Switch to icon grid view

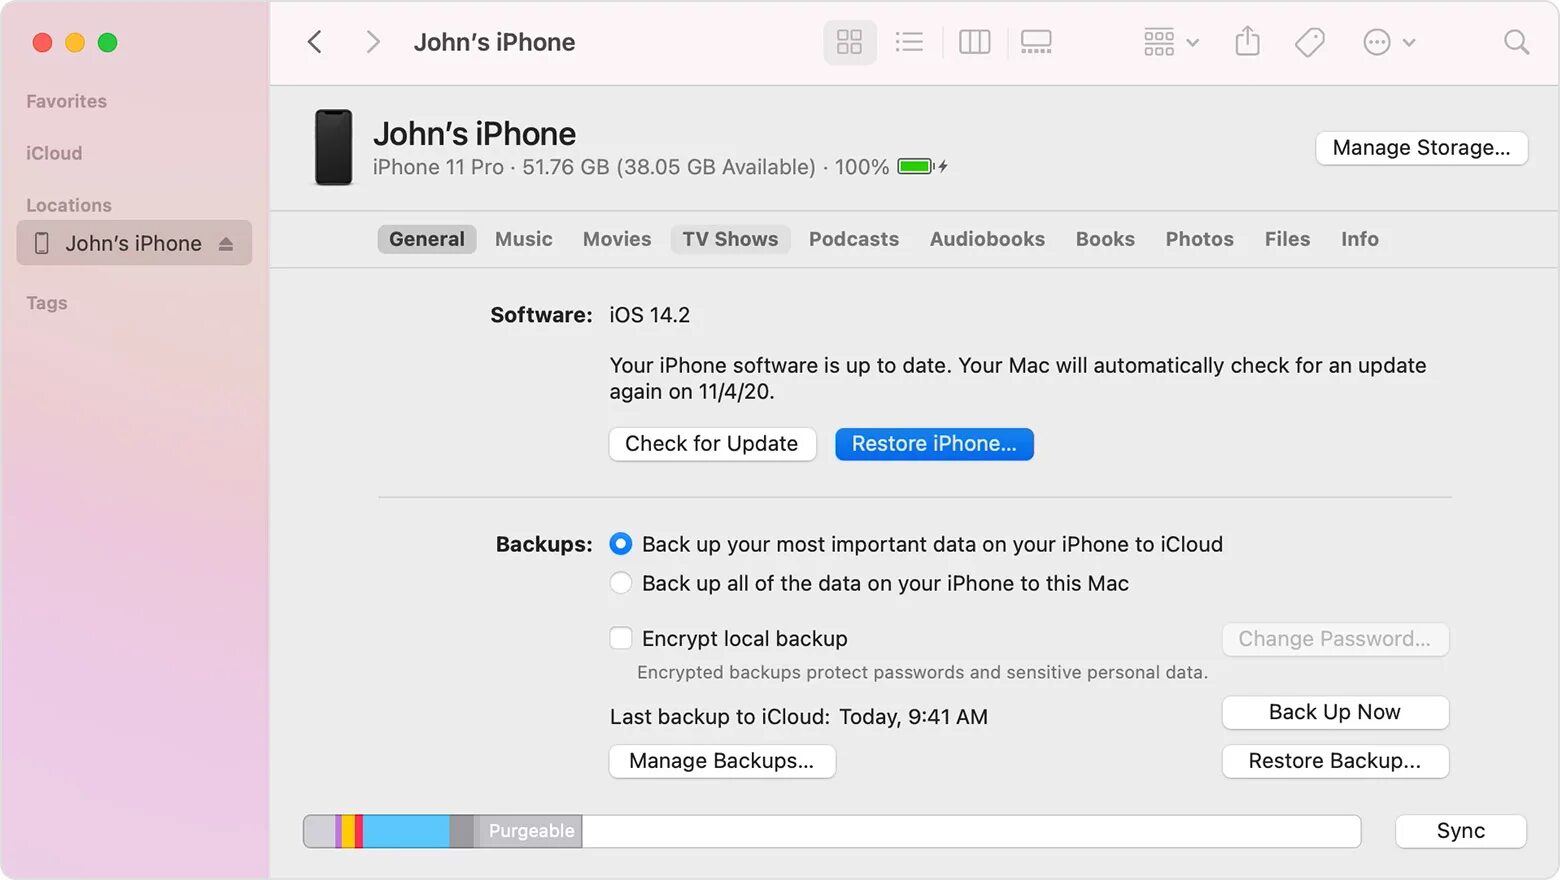pos(850,42)
